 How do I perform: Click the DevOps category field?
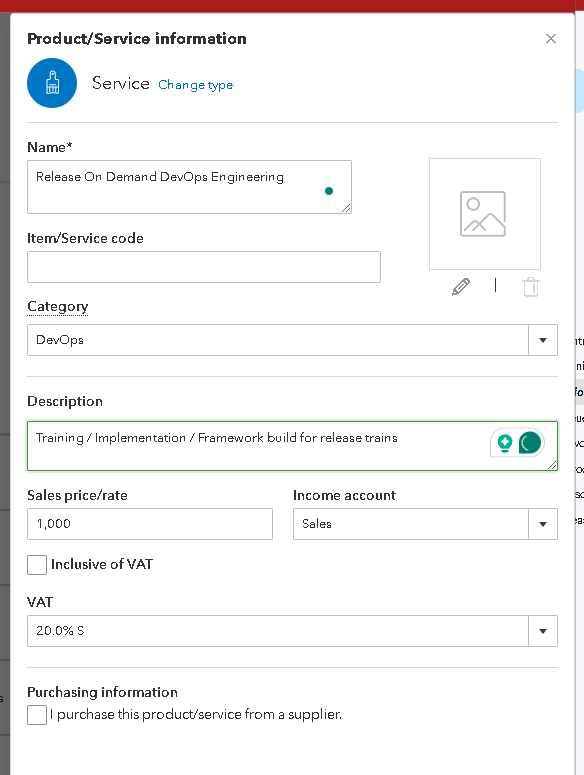[278, 340]
